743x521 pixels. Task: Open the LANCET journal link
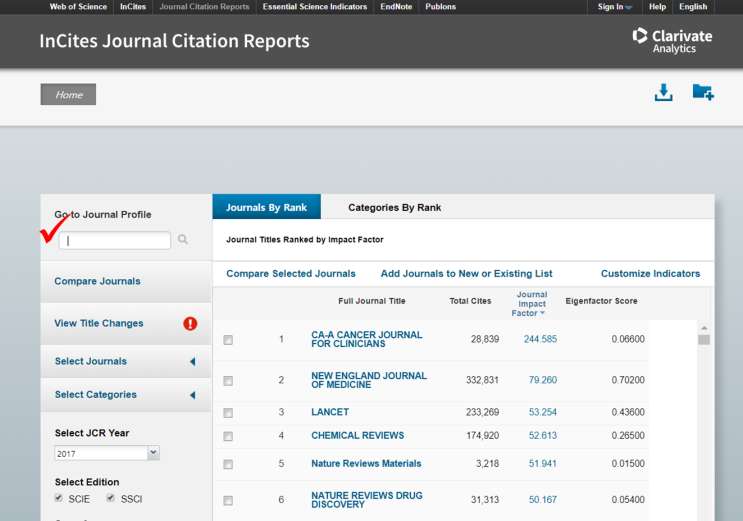330,412
